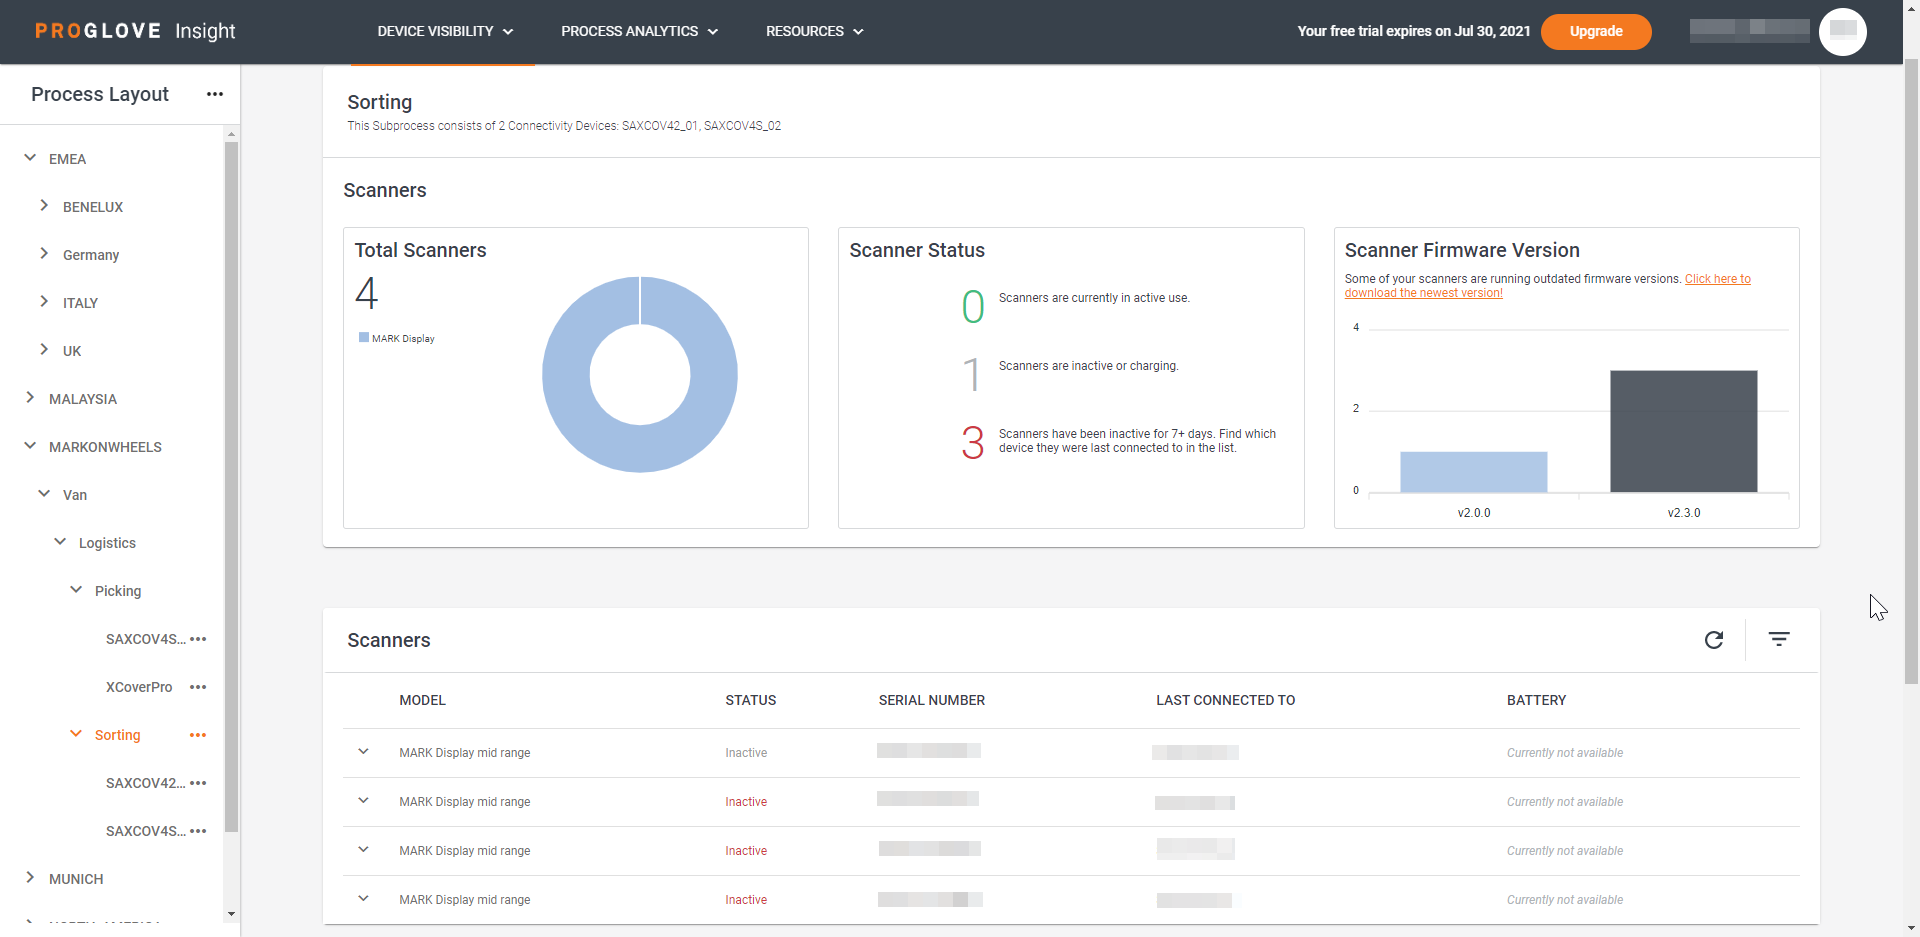Screen dimensions: 1920x937
Task: Collapse the Logistics tree node
Action: [x=60, y=542]
